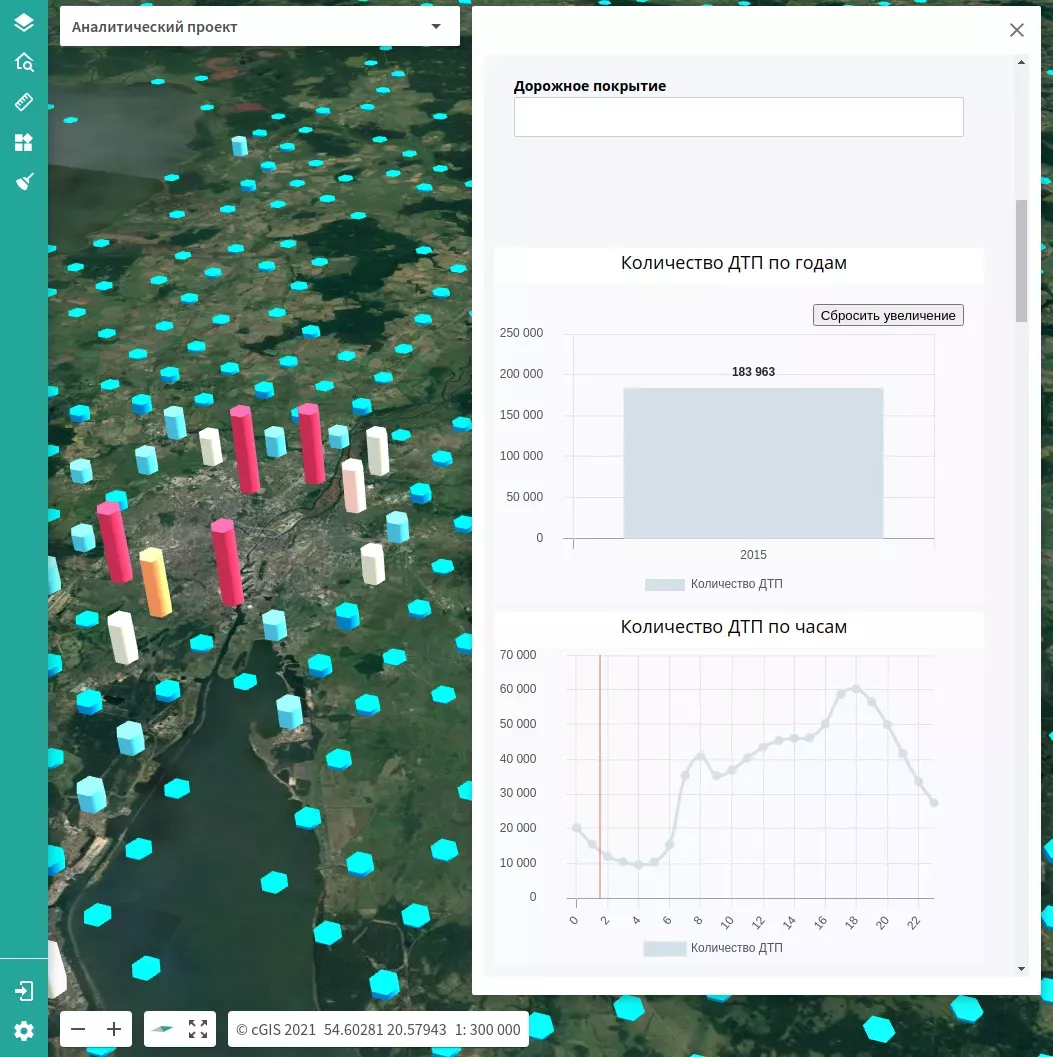The image size is (1053, 1057).
Task: Click the broom clear tool
Action: tap(24, 181)
